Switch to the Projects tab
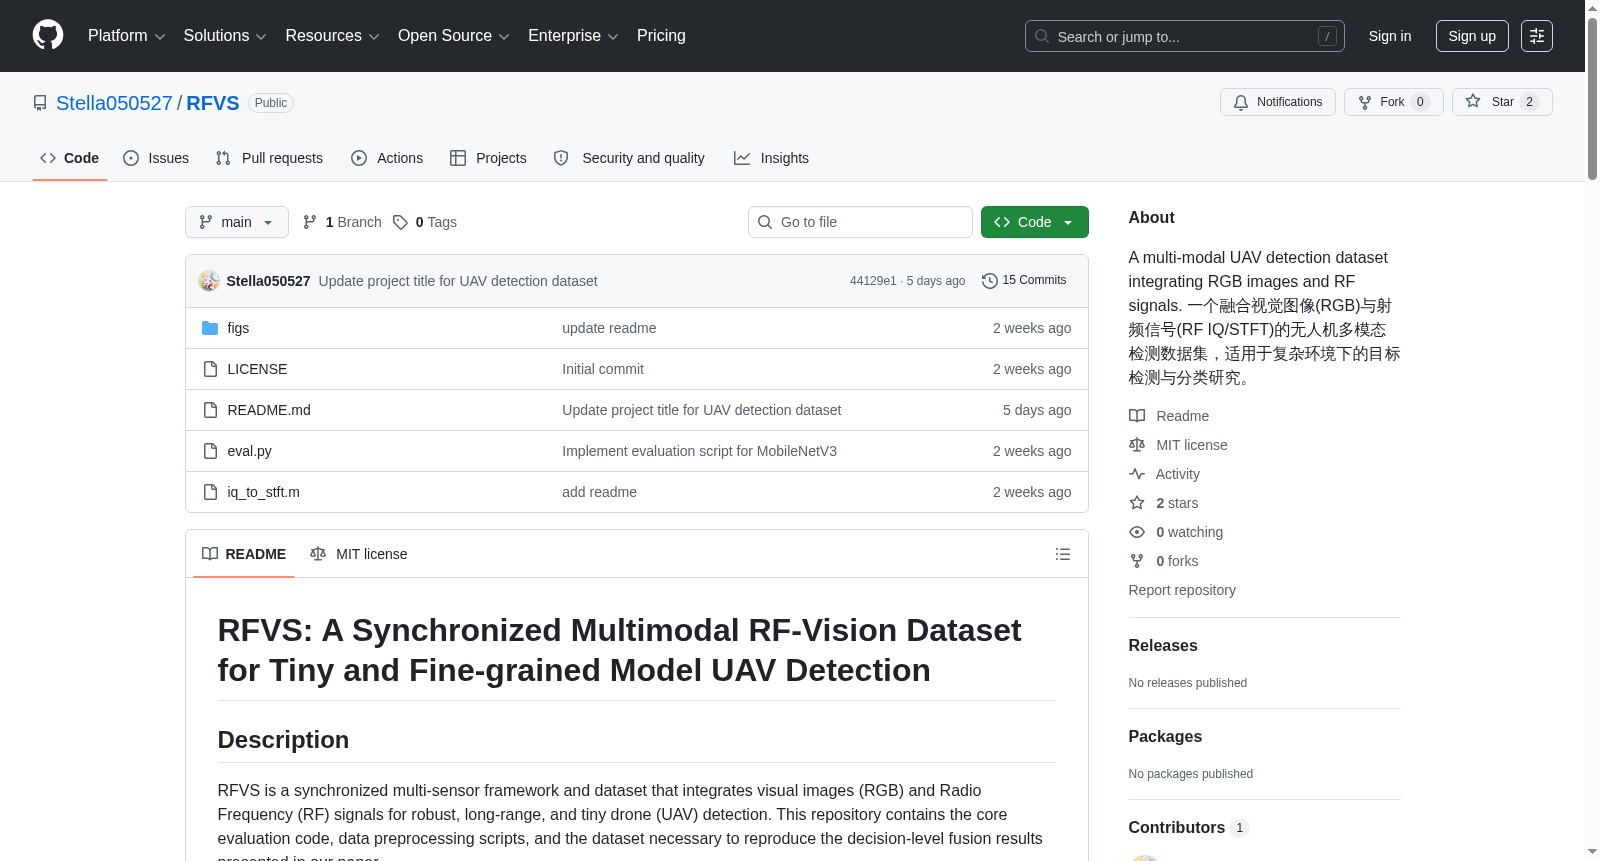This screenshot has width=1600, height=861. coord(488,158)
